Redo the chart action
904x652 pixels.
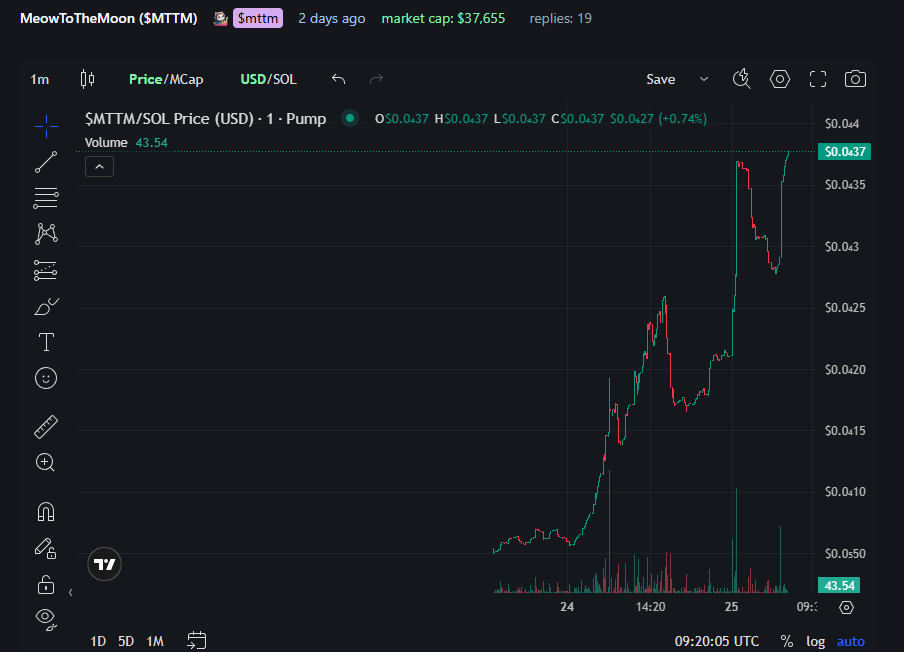coord(376,79)
